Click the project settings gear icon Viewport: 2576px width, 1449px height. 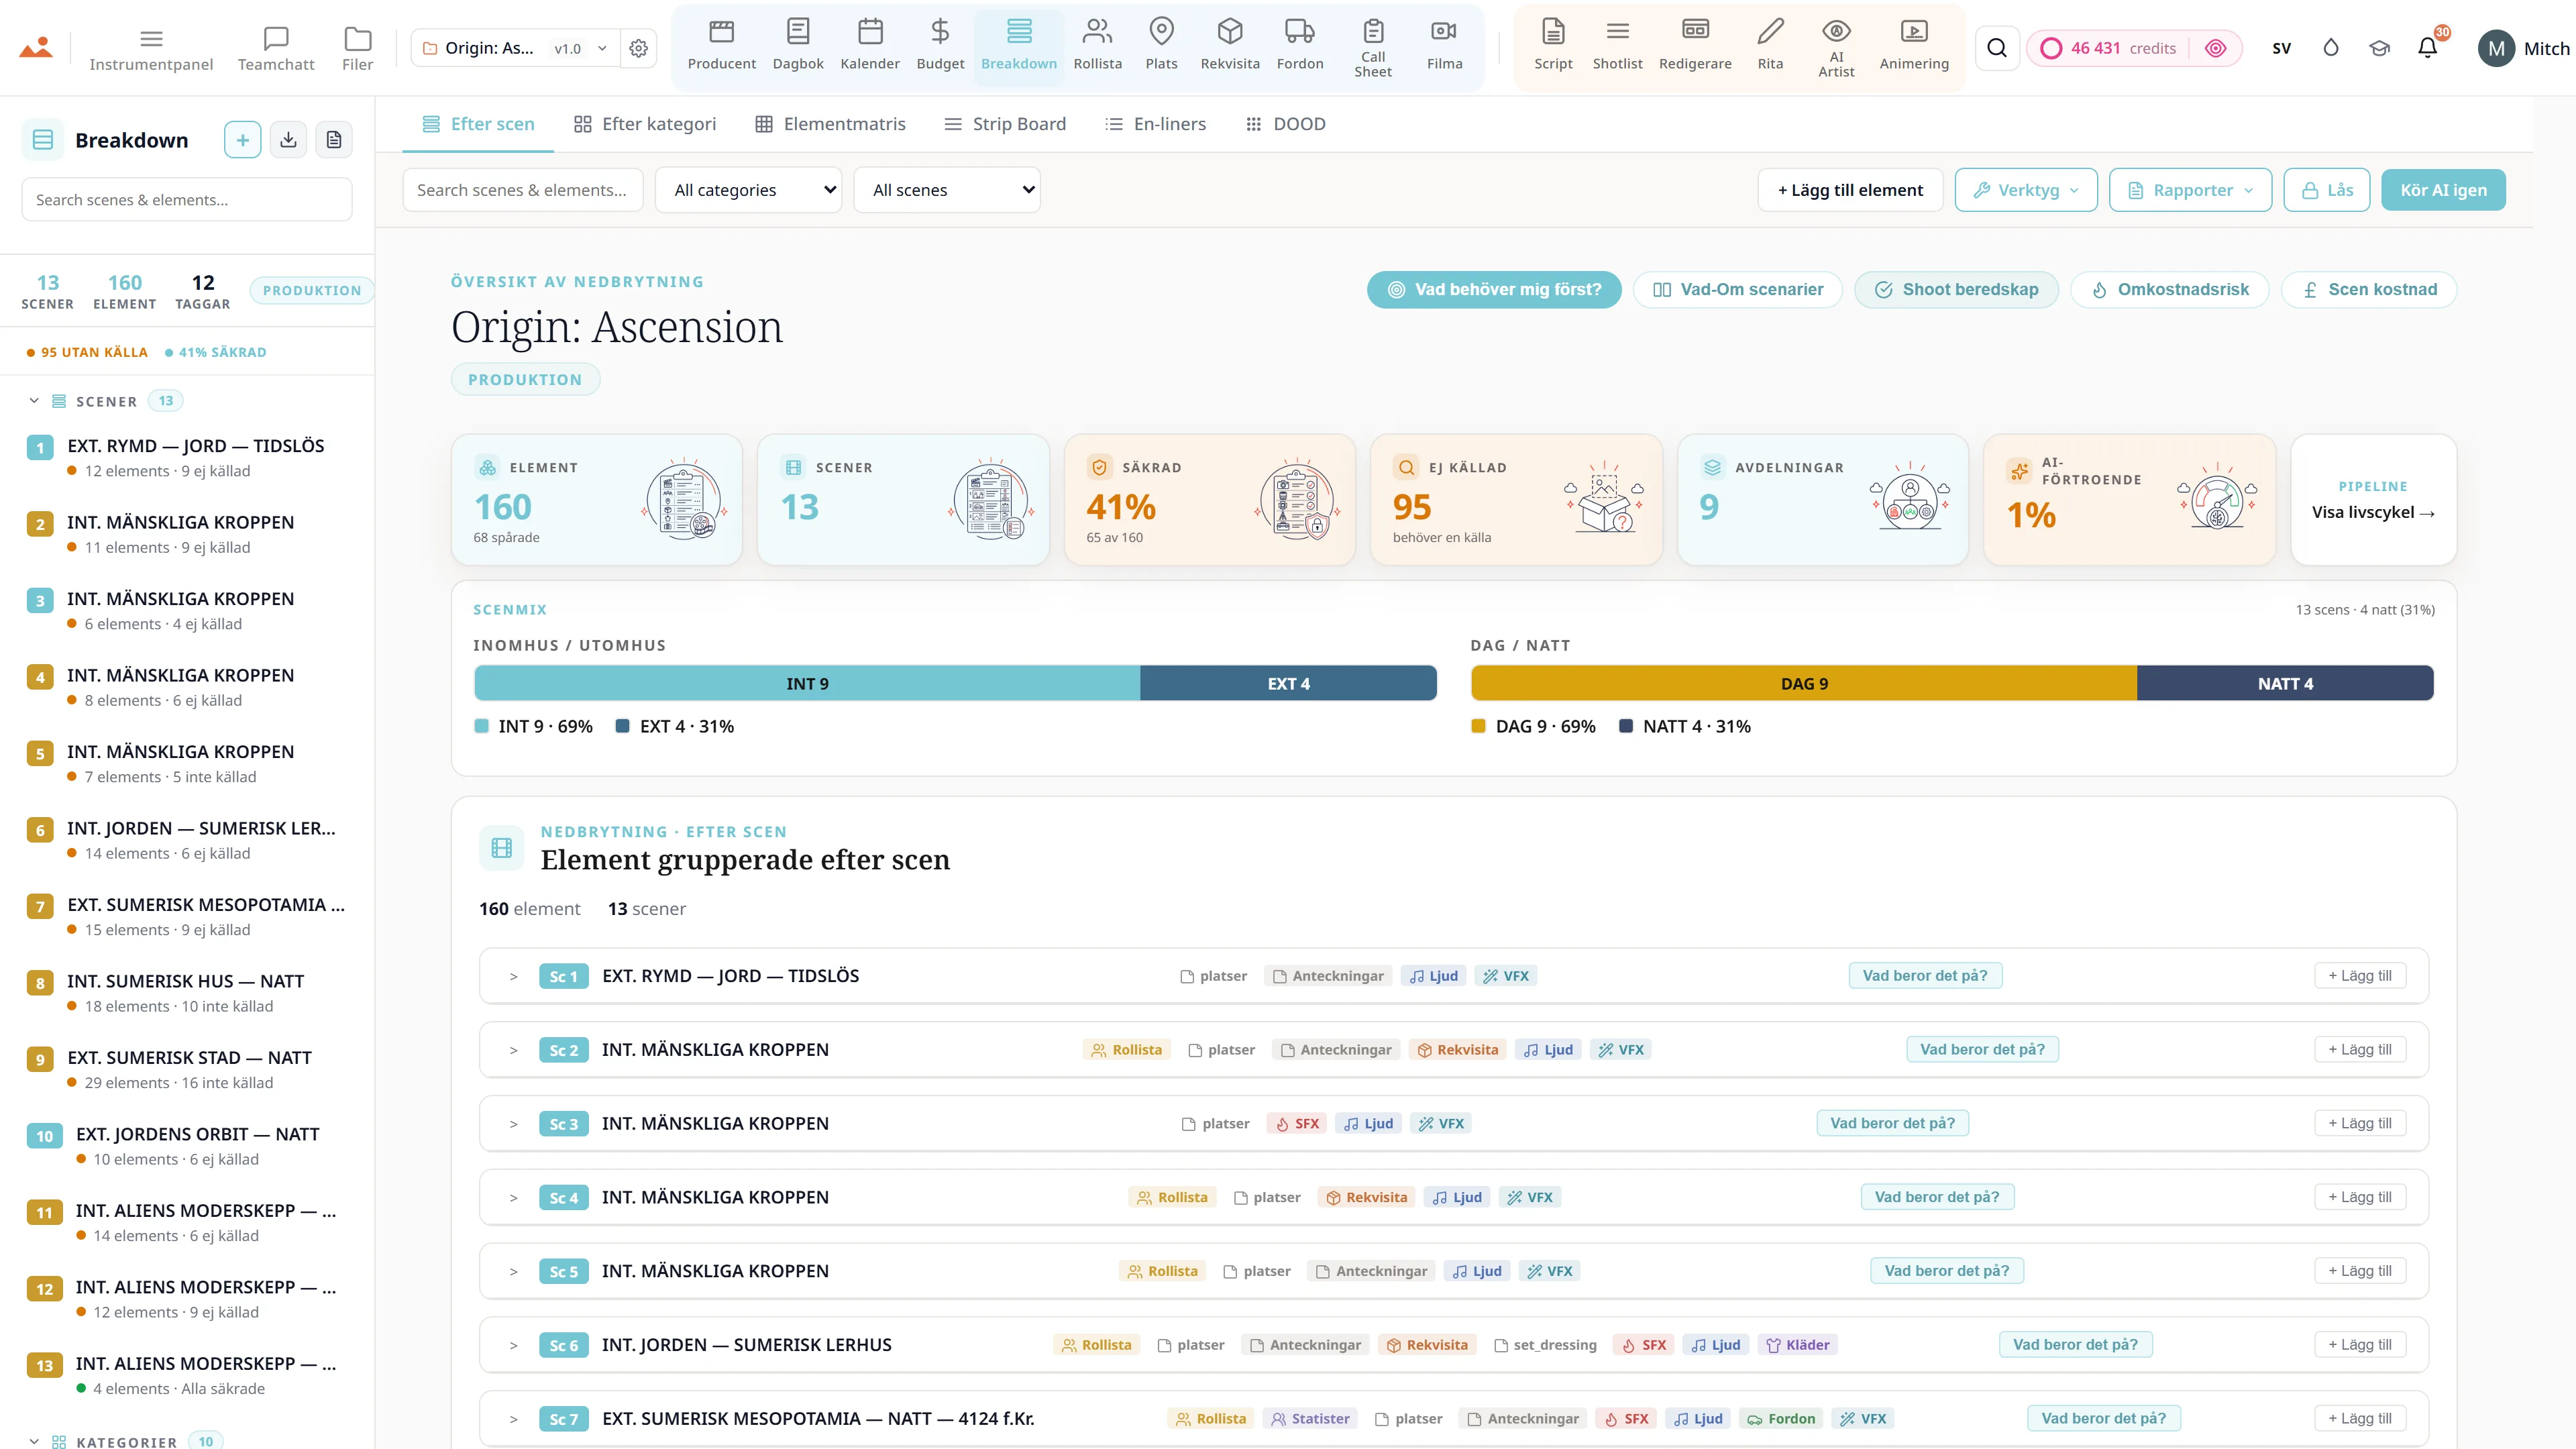[x=639, y=48]
